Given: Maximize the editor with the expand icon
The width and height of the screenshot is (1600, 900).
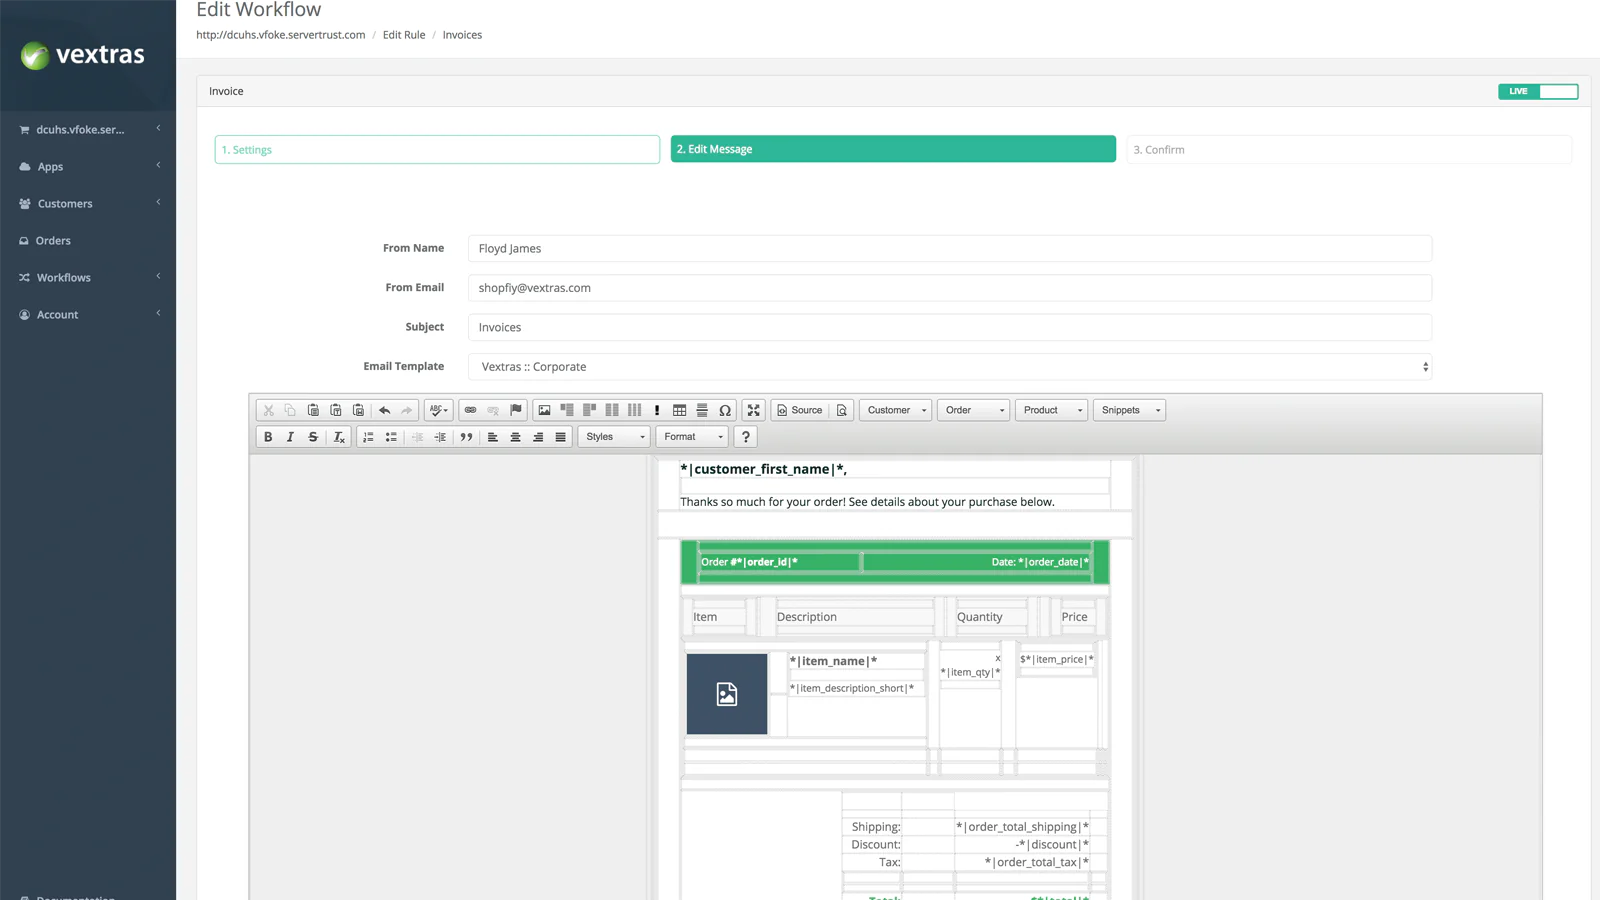Looking at the screenshot, I should pyautogui.click(x=754, y=410).
